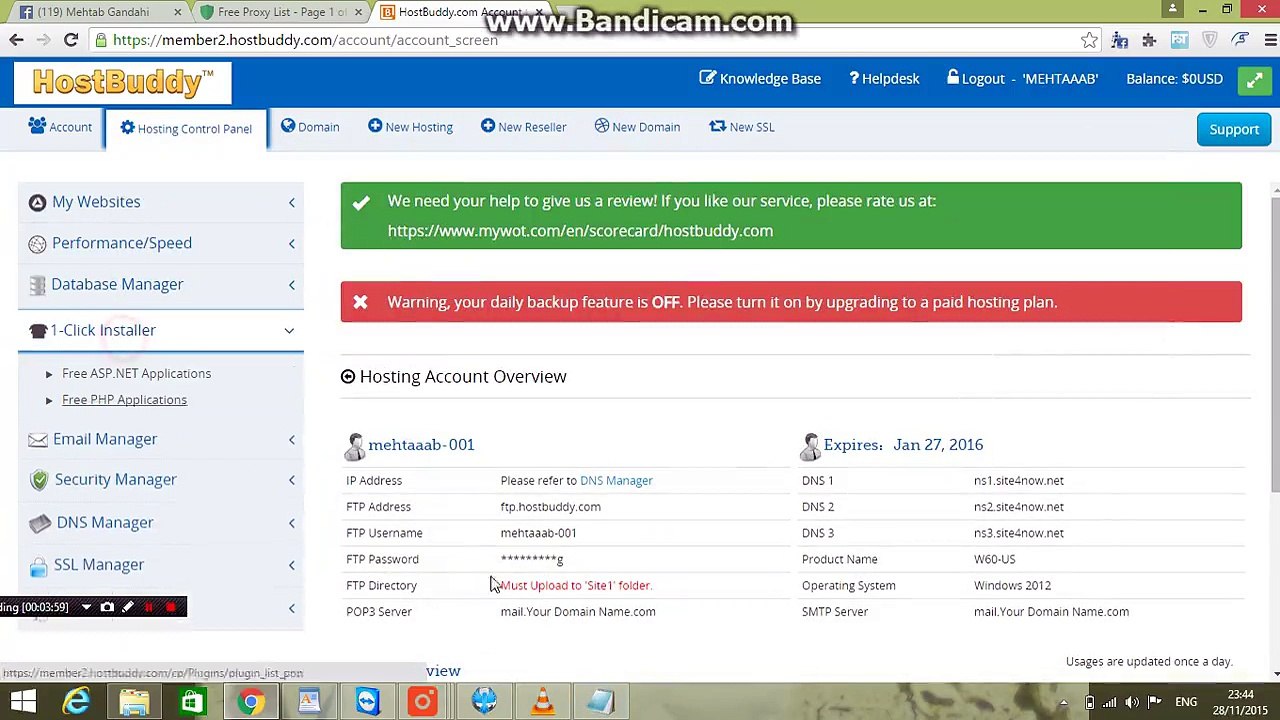Click the volume speaker icon in system tray

[1132, 702]
